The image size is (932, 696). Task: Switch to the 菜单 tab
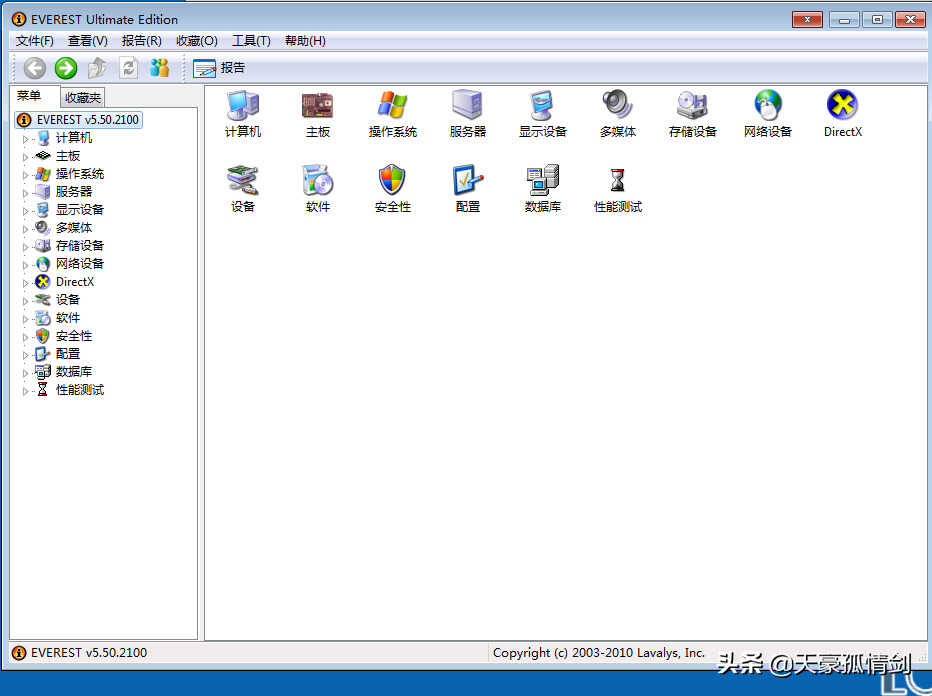coord(29,96)
